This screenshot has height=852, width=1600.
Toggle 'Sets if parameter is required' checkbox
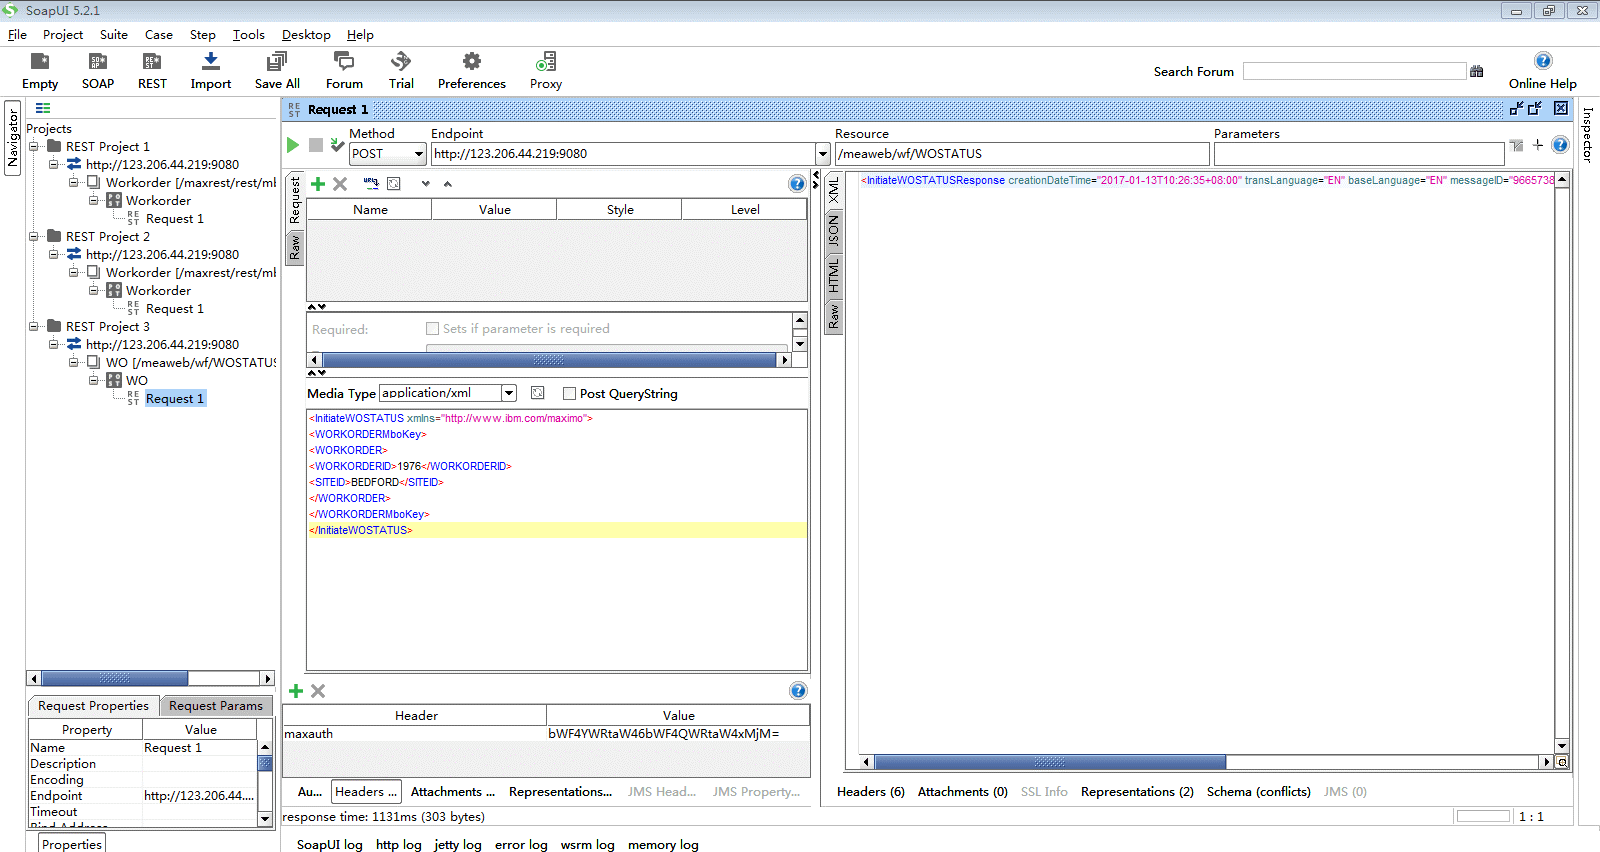coord(433,328)
